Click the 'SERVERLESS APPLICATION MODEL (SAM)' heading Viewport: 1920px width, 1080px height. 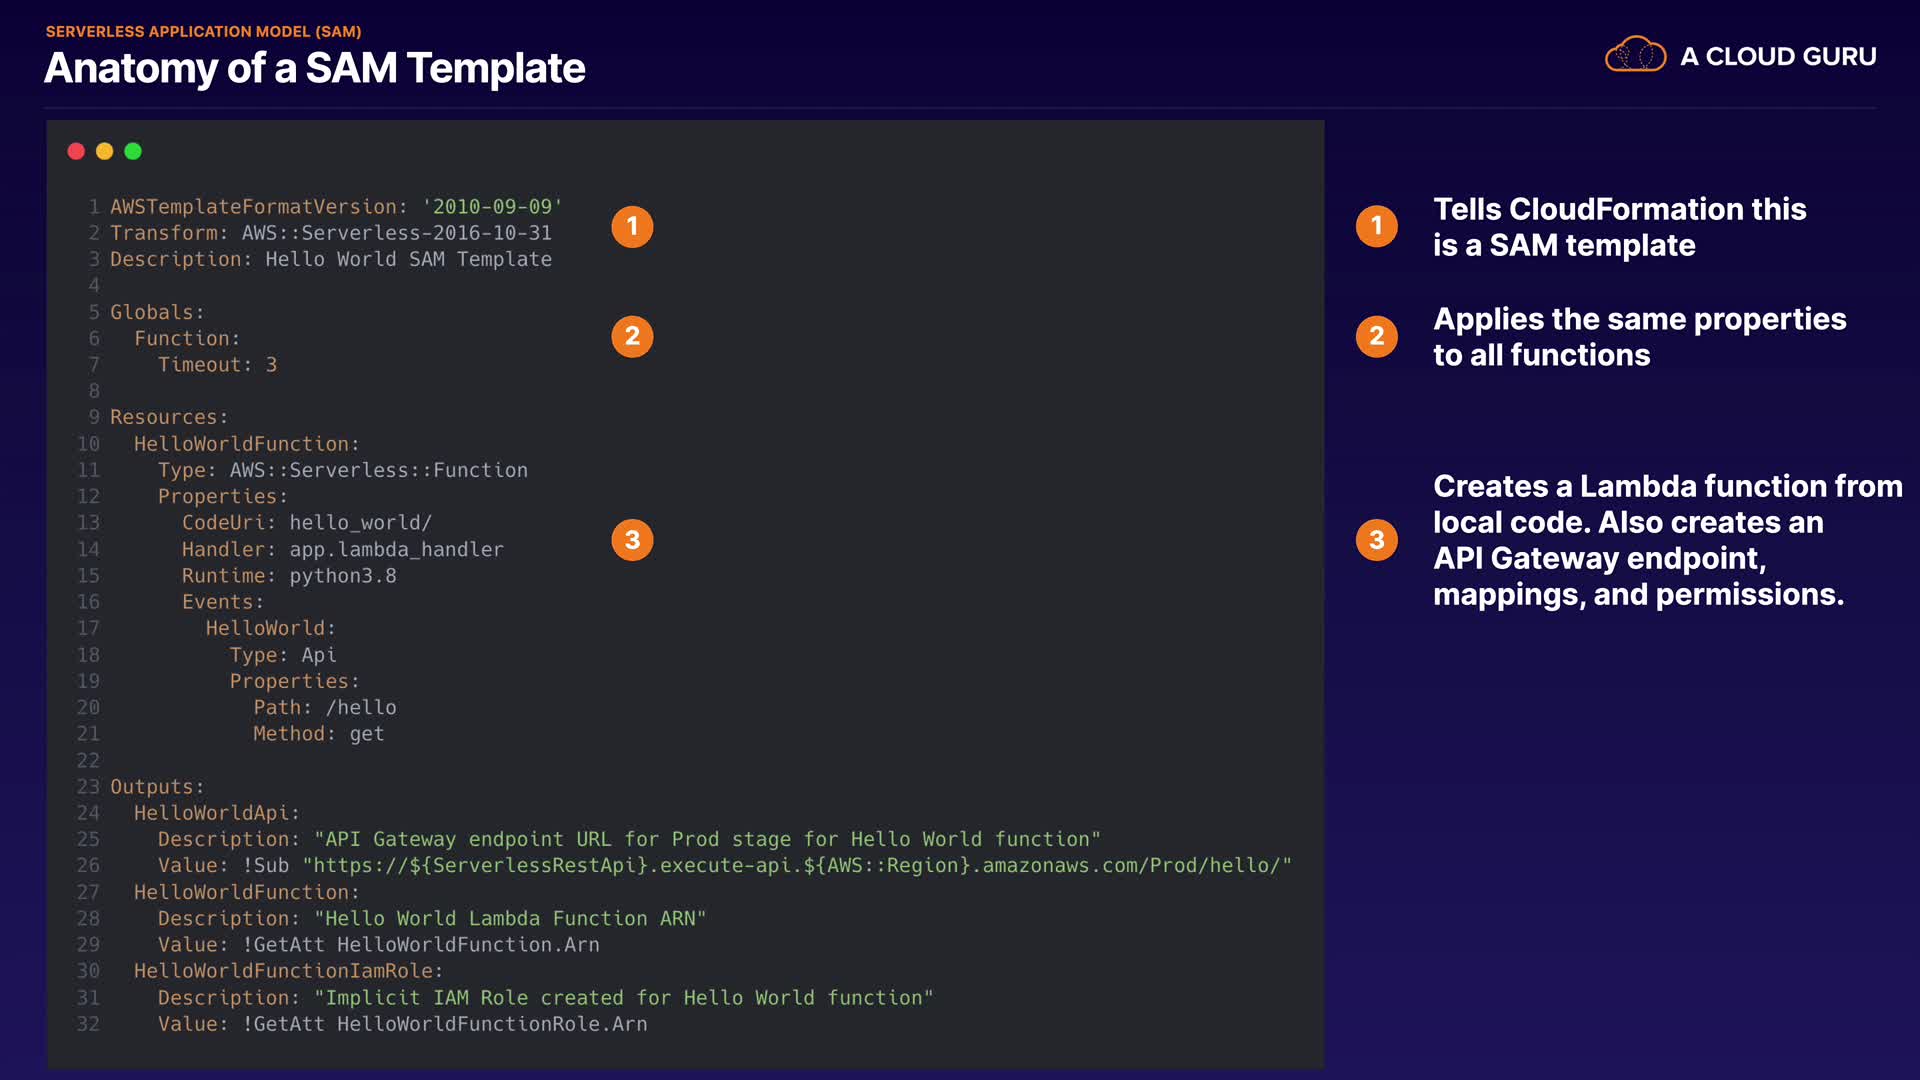[x=203, y=31]
